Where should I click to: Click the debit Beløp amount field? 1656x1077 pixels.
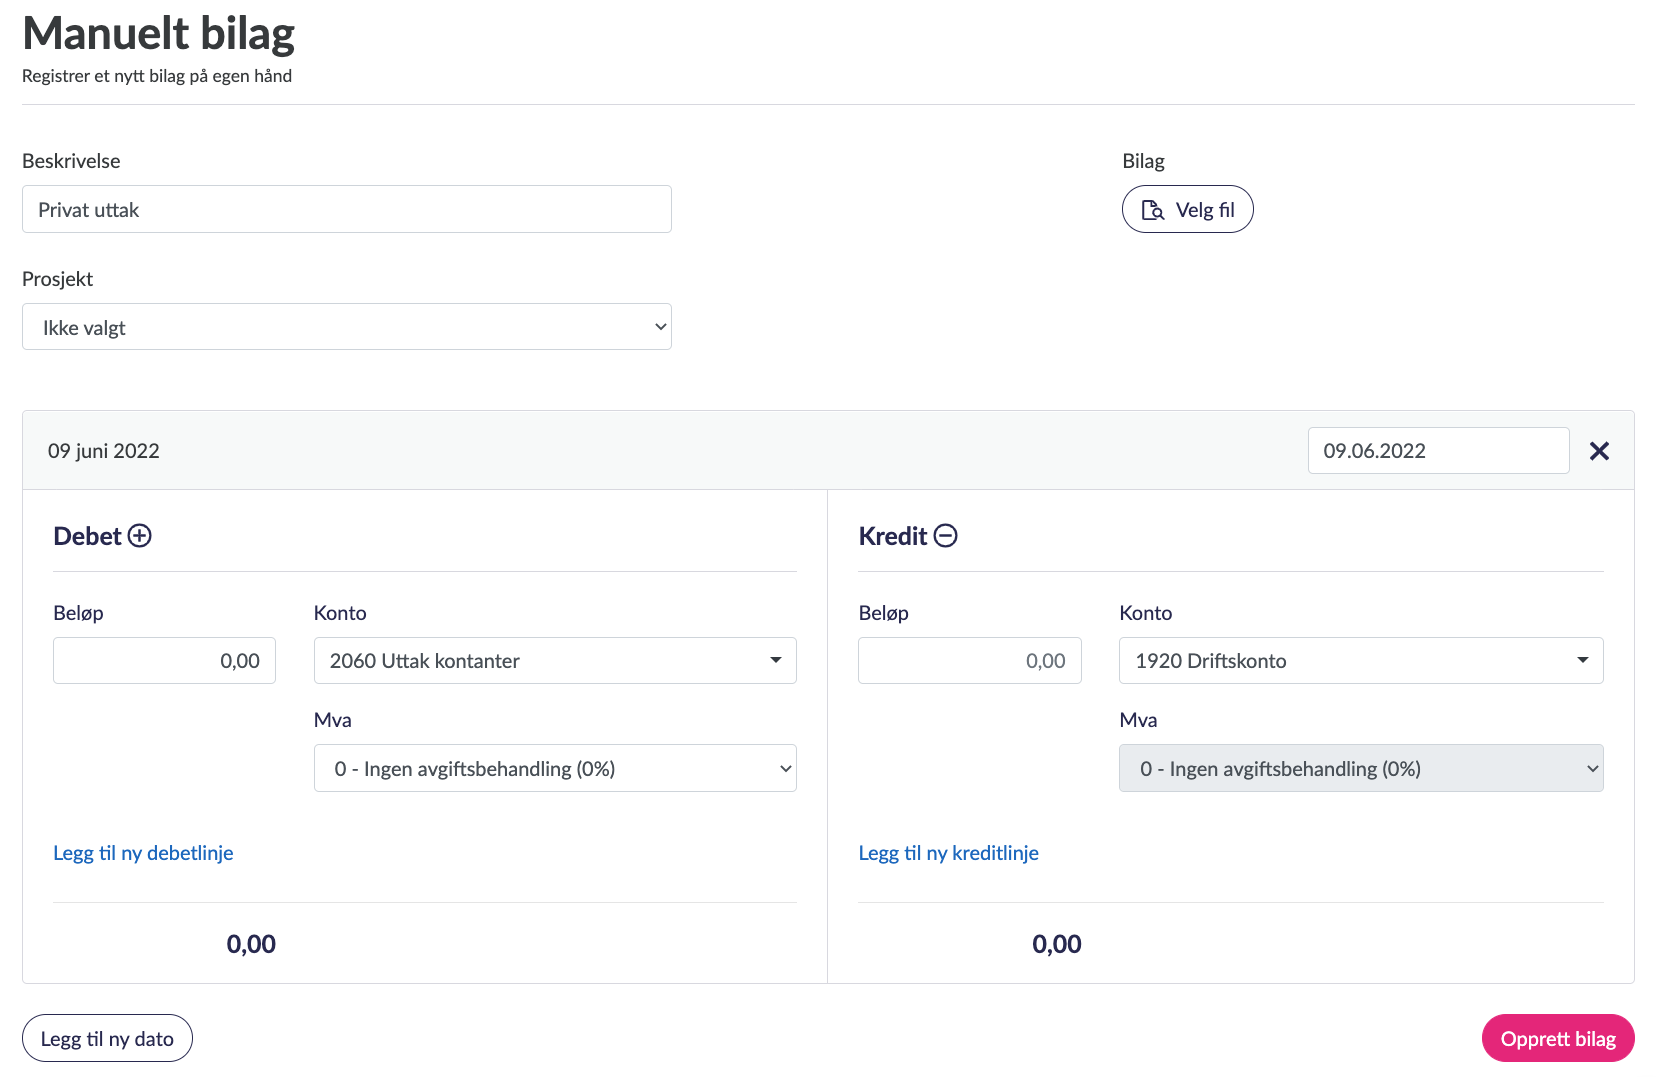click(x=164, y=661)
